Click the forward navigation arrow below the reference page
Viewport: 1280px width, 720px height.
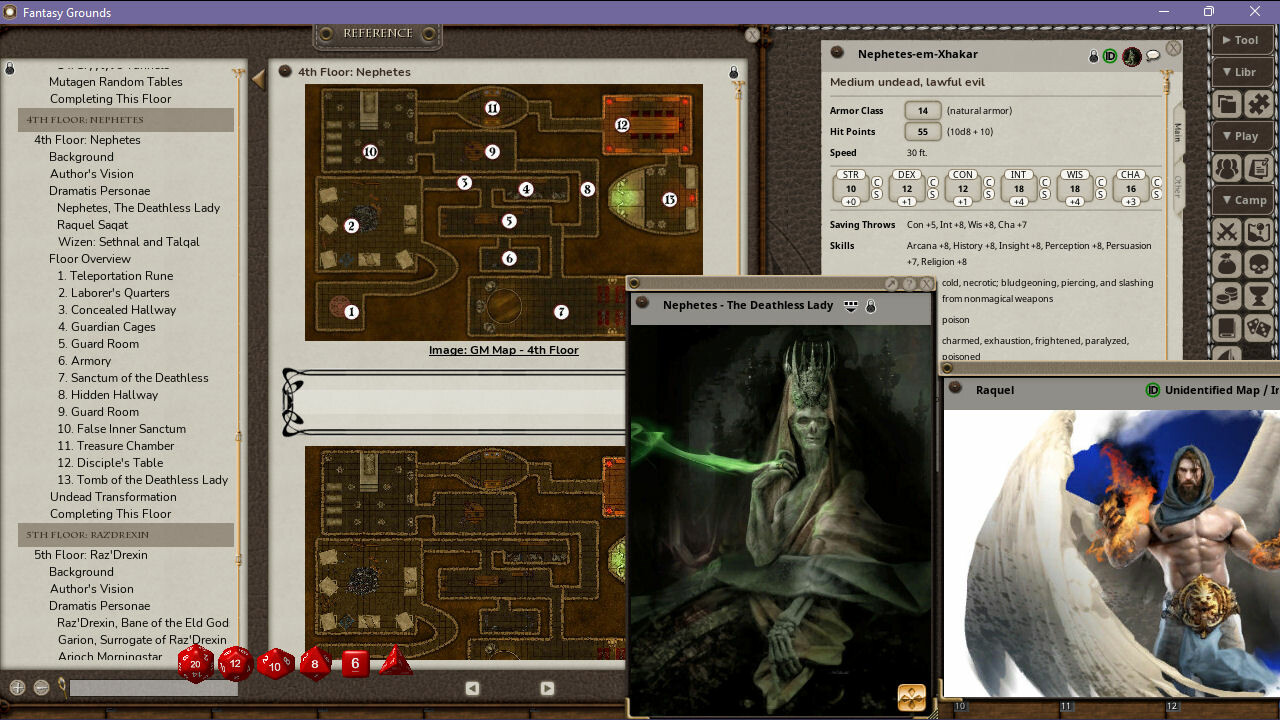click(x=547, y=688)
